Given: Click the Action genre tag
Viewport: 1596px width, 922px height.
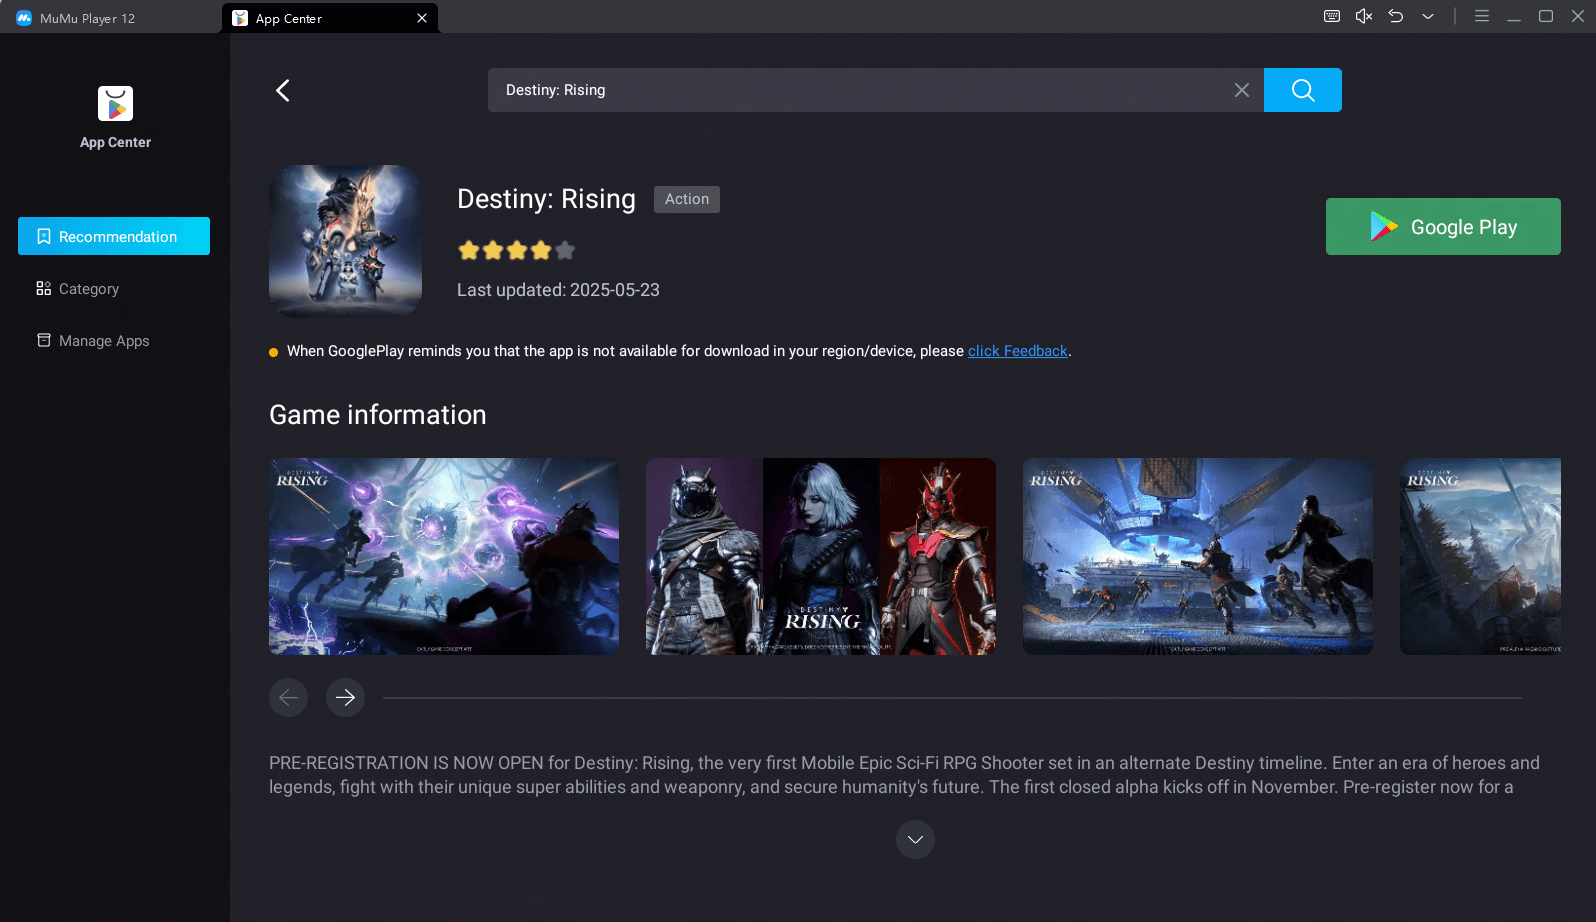Looking at the screenshot, I should 687,199.
